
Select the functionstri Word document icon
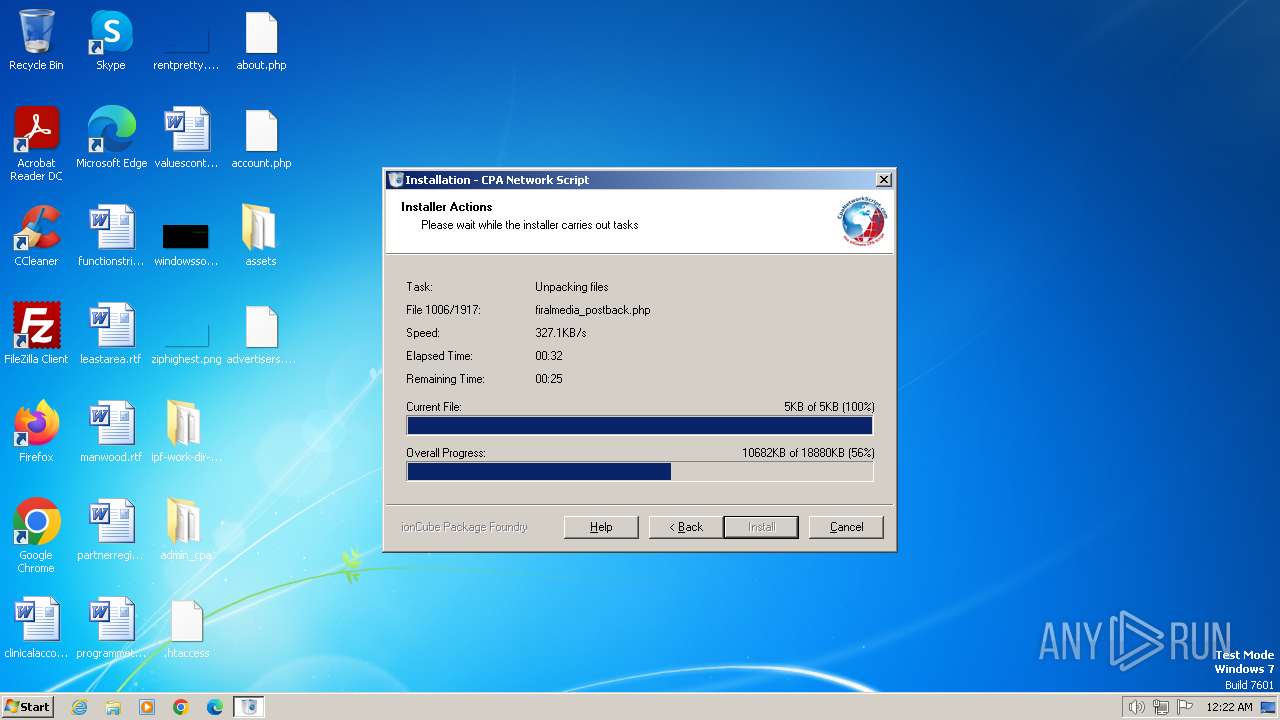[x=111, y=236]
